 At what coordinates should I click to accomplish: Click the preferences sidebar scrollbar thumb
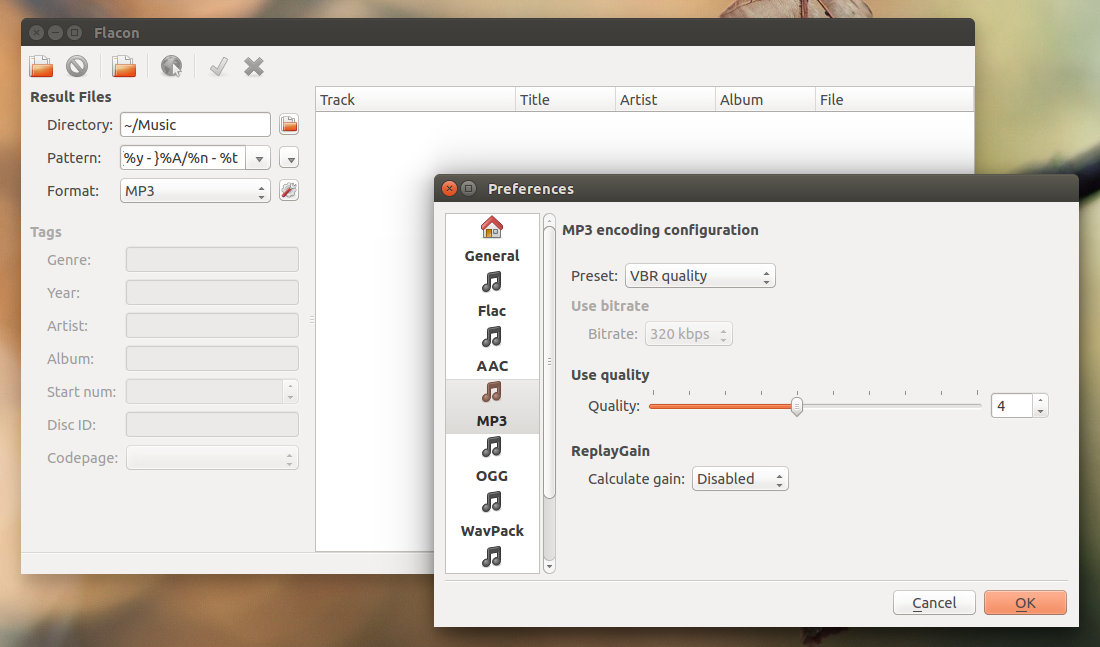click(549, 361)
